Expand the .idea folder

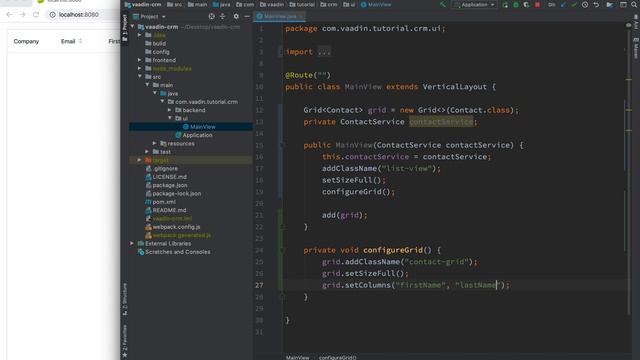[x=140, y=35]
